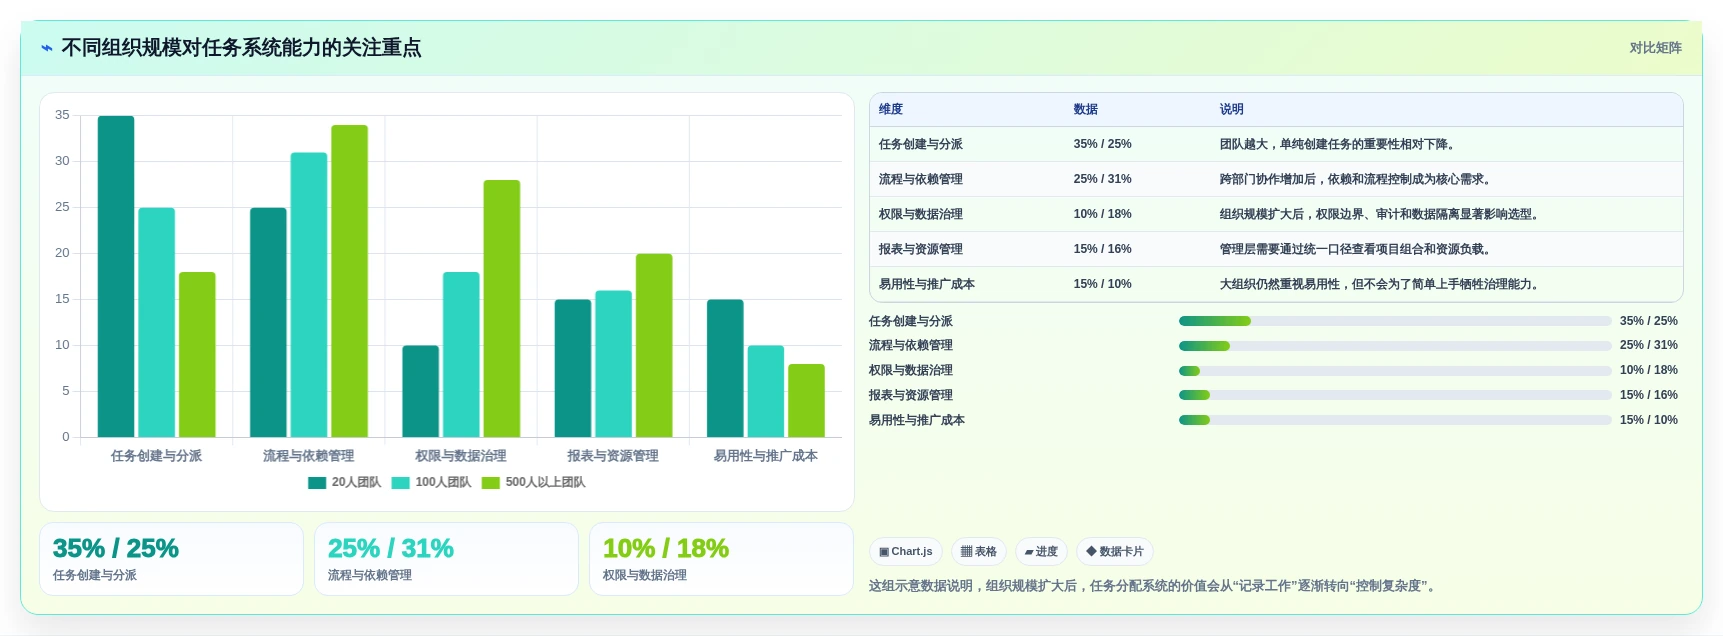Screen dimensions: 1723x636
Task: Click the green bar in 权限与数据治理 group
Action: pos(502,309)
